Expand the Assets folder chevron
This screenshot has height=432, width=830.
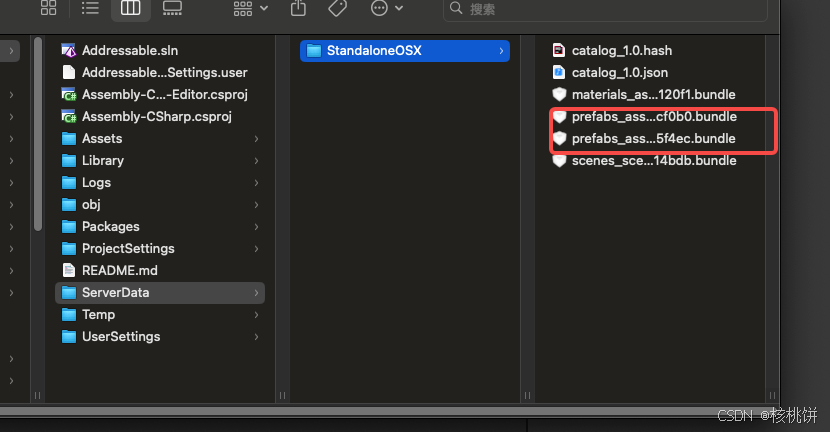pos(256,139)
